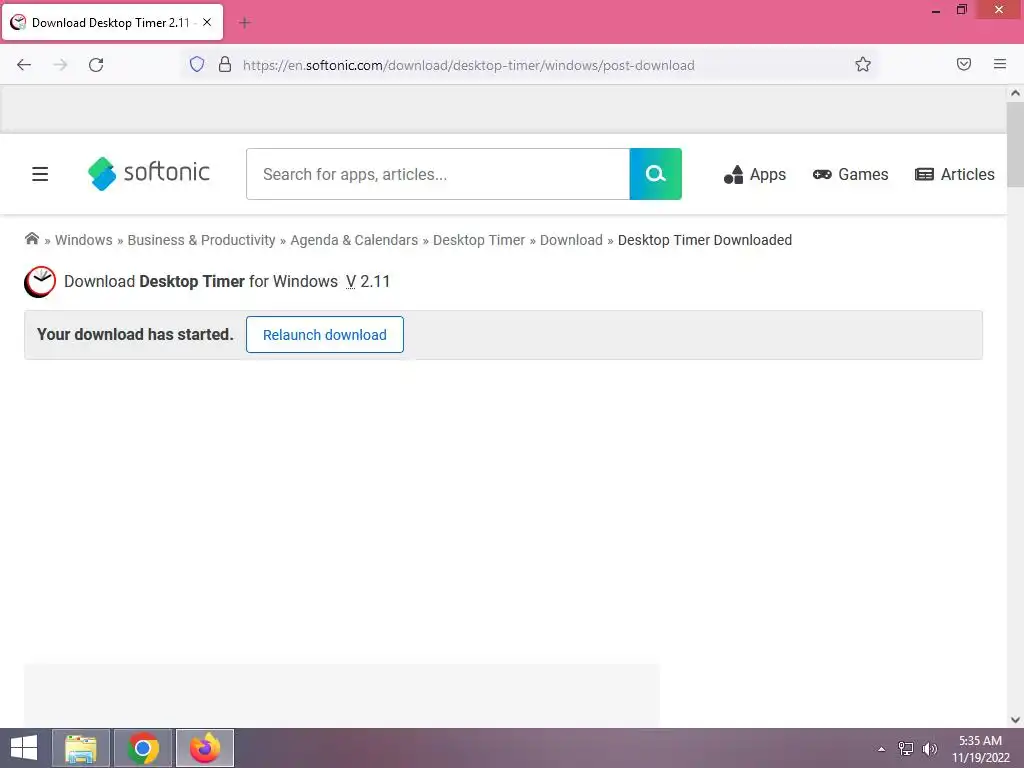Open the Games section
This screenshot has width=1024, height=768.
click(x=850, y=174)
